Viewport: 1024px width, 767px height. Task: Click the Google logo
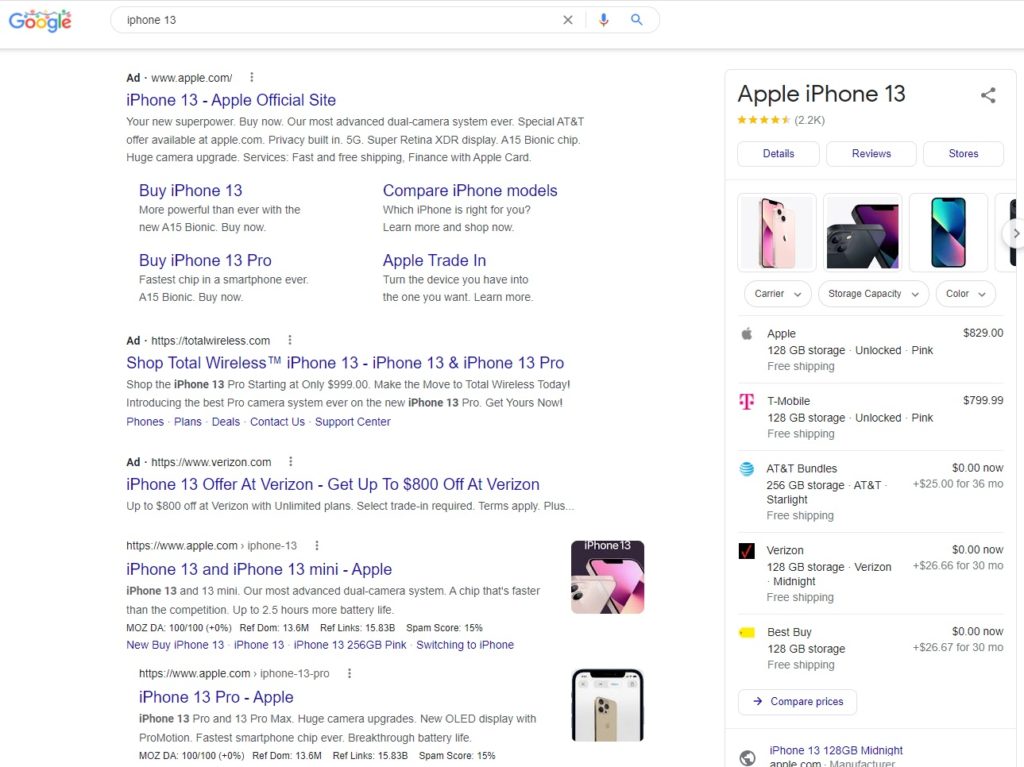40,20
